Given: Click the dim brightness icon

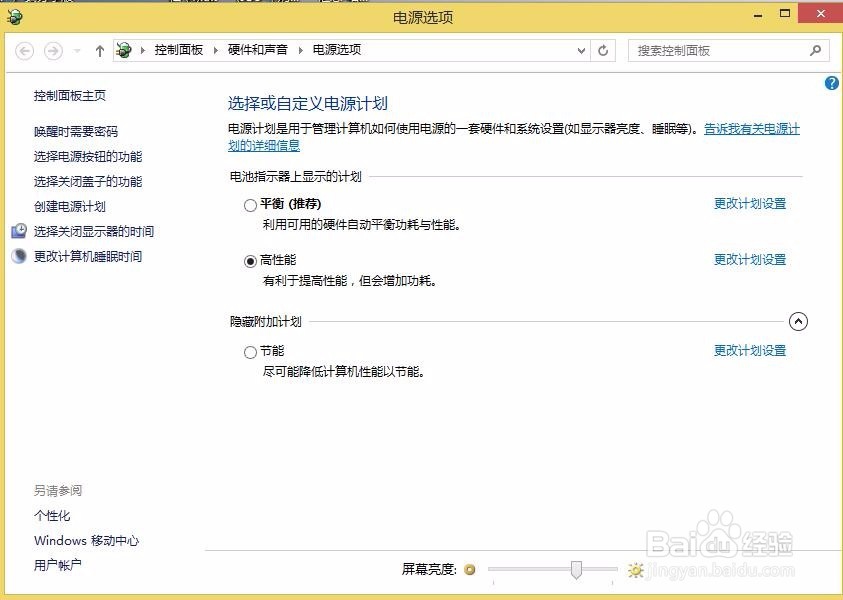Looking at the screenshot, I should coord(470,569).
